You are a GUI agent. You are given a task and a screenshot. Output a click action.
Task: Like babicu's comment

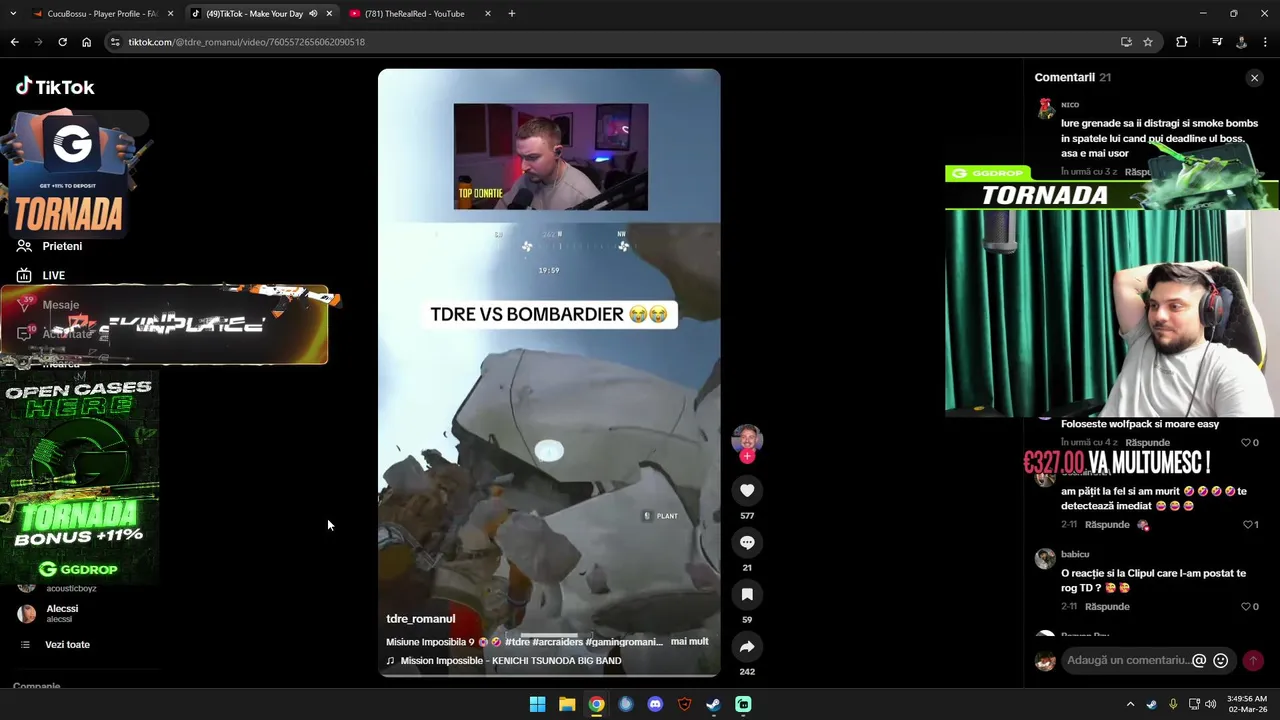point(1247,607)
